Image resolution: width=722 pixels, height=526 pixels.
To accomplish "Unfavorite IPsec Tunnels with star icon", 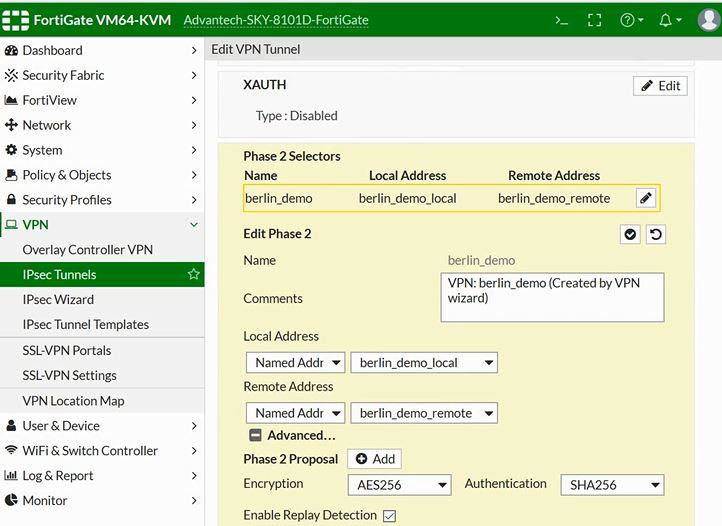I will (193, 274).
